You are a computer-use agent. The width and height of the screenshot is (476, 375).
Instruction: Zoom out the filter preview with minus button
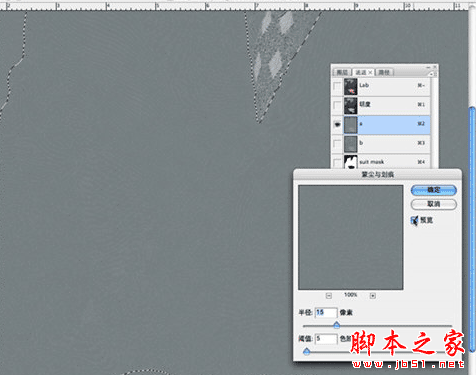point(329,295)
